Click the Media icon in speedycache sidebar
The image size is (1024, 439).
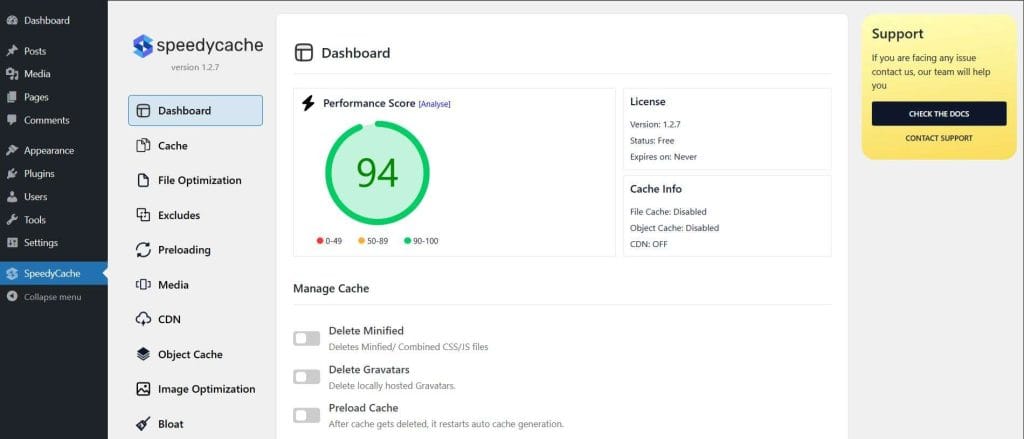tap(143, 285)
